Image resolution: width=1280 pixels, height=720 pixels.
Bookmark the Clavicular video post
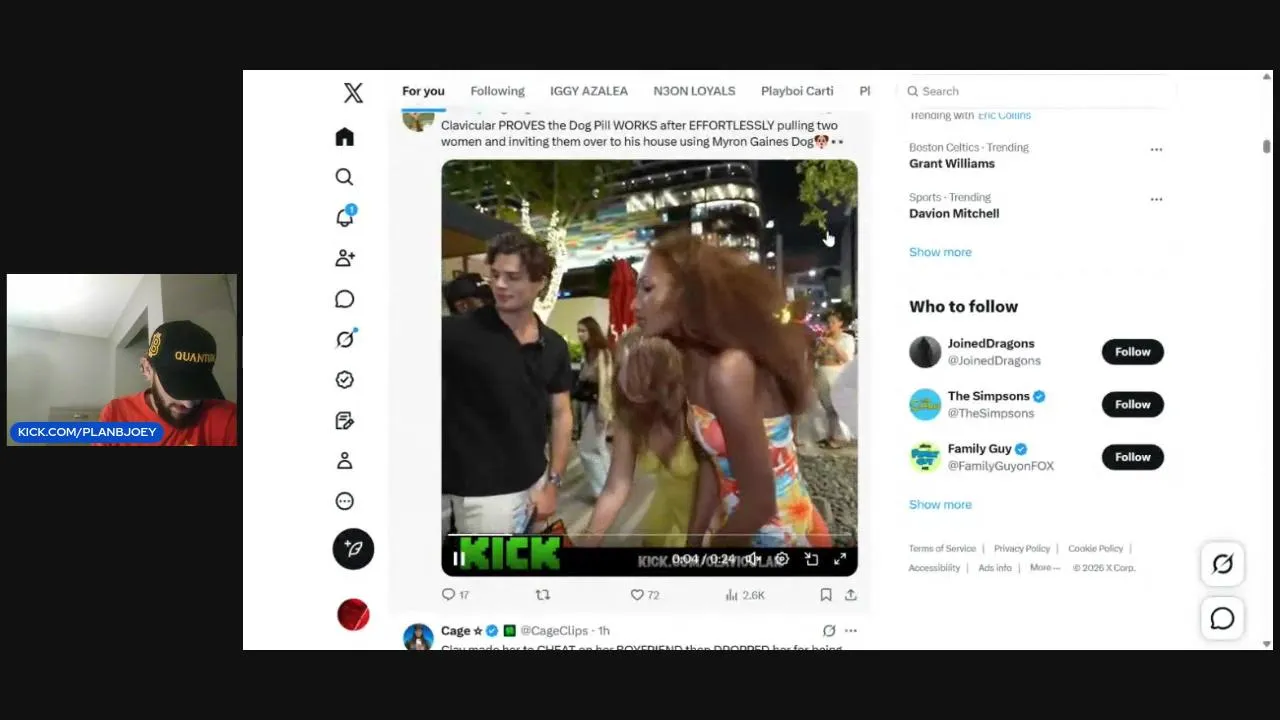pos(826,595)
